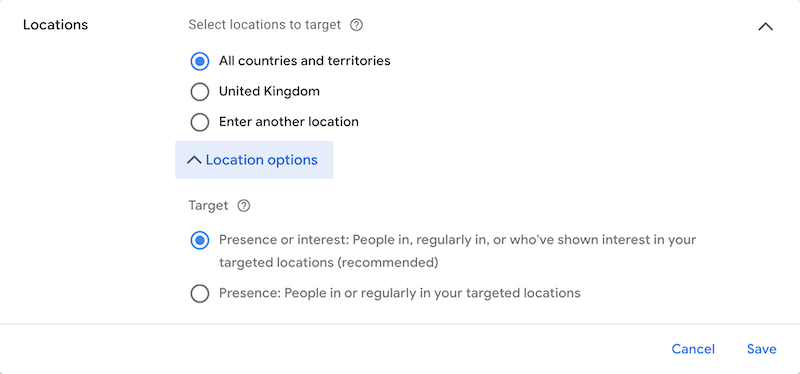
Task: Click the Cancel button
Action: coord(693,349)
